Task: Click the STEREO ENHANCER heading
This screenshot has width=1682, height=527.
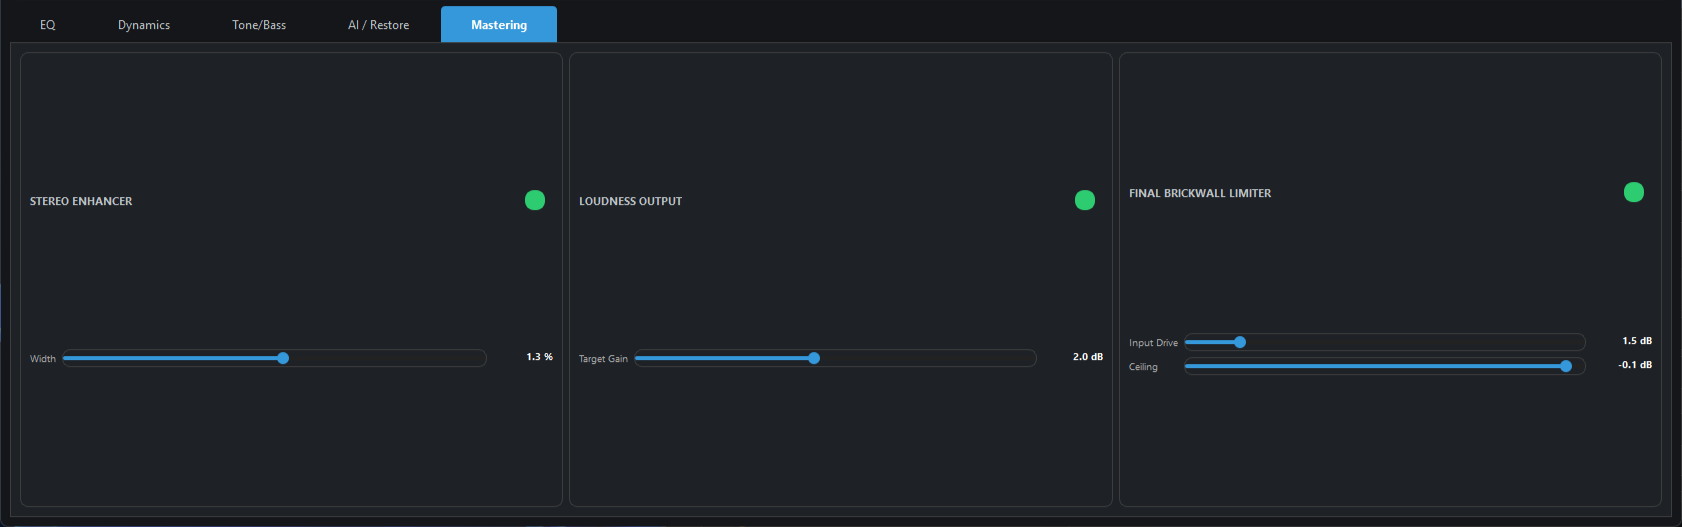Action: tap(81, 201)
